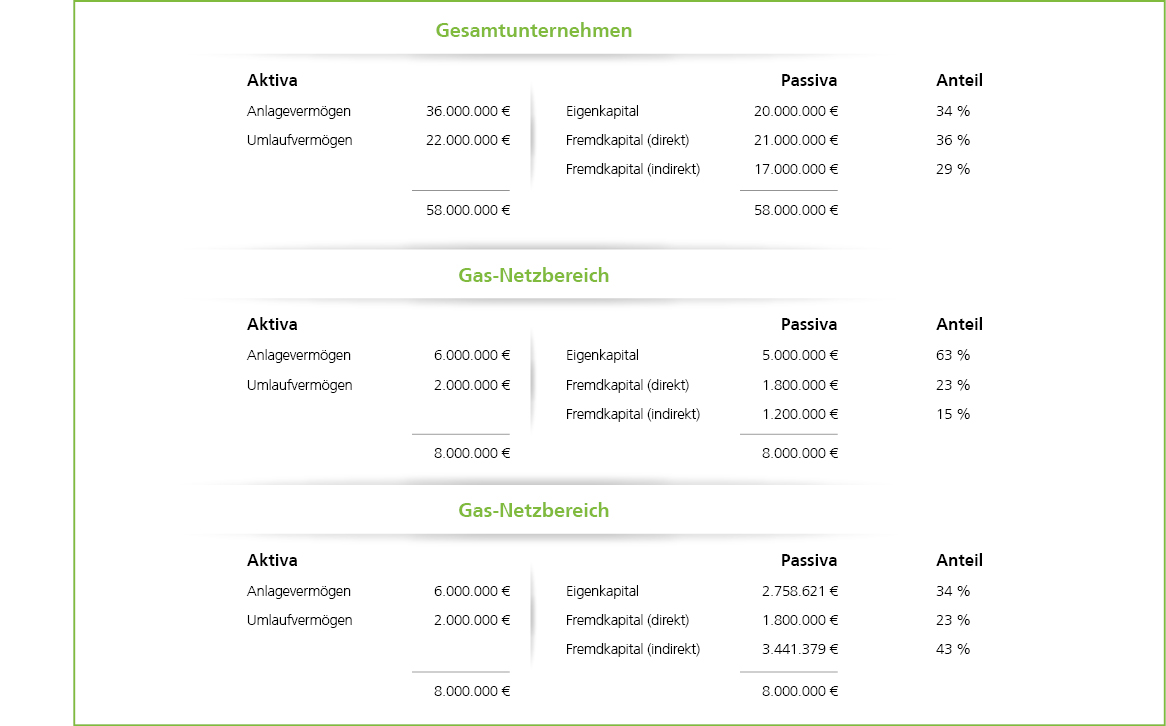1166x726 pixels.
Task: Click Fremdkapital (indirekt) amount 3.441.379 €
Action: (x=799, y=649)
